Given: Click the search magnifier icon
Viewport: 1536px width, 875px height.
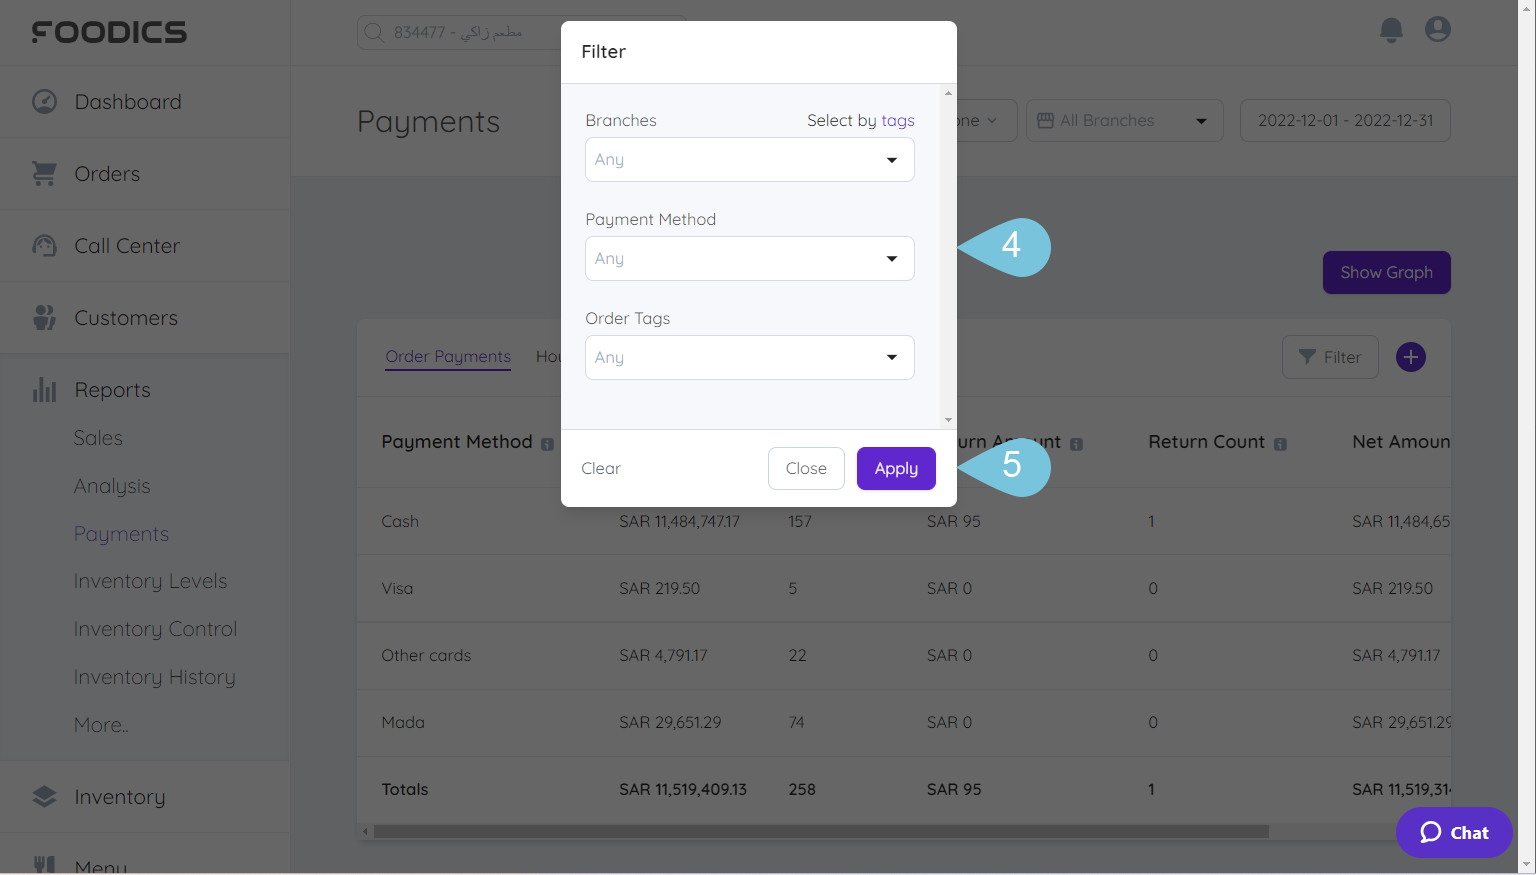Looking at the screenshot, I should click(374, 32).
